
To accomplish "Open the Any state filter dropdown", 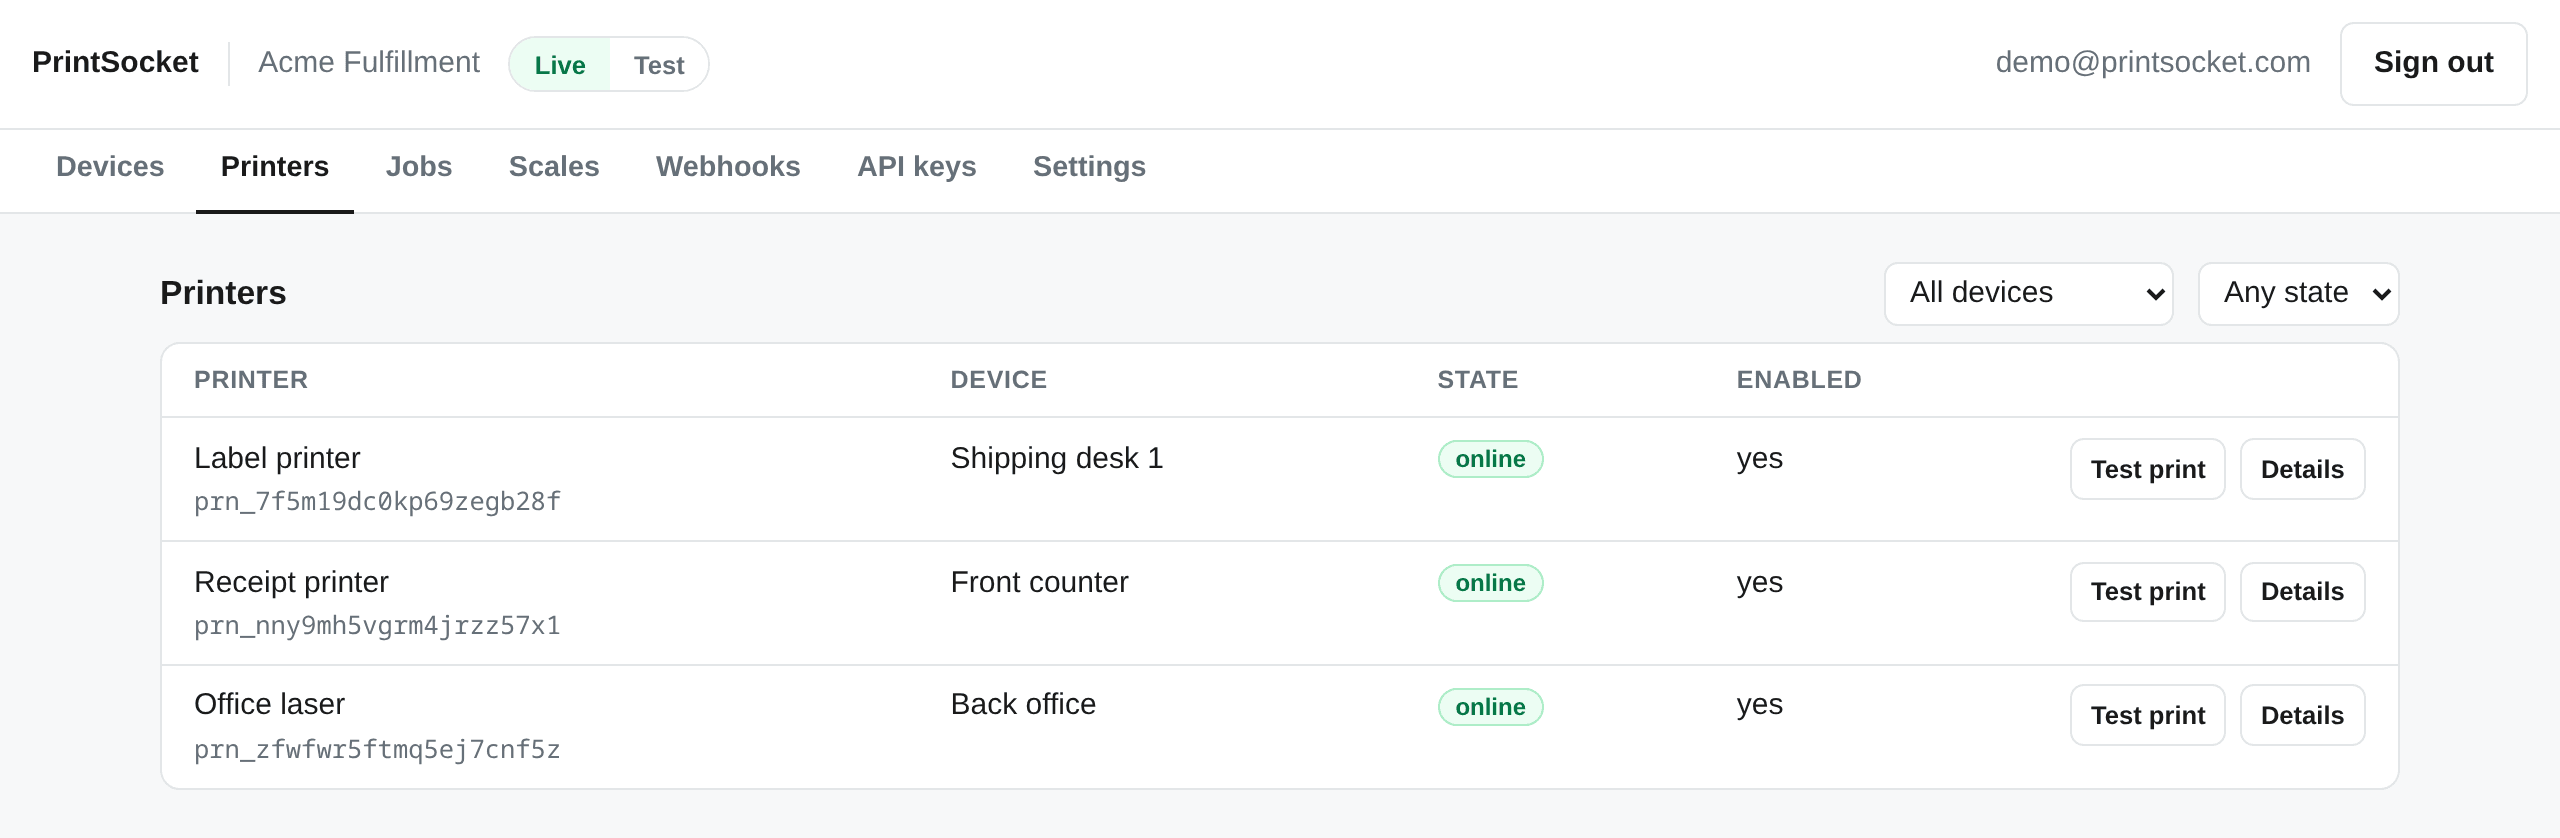I will coord(2298,293).
